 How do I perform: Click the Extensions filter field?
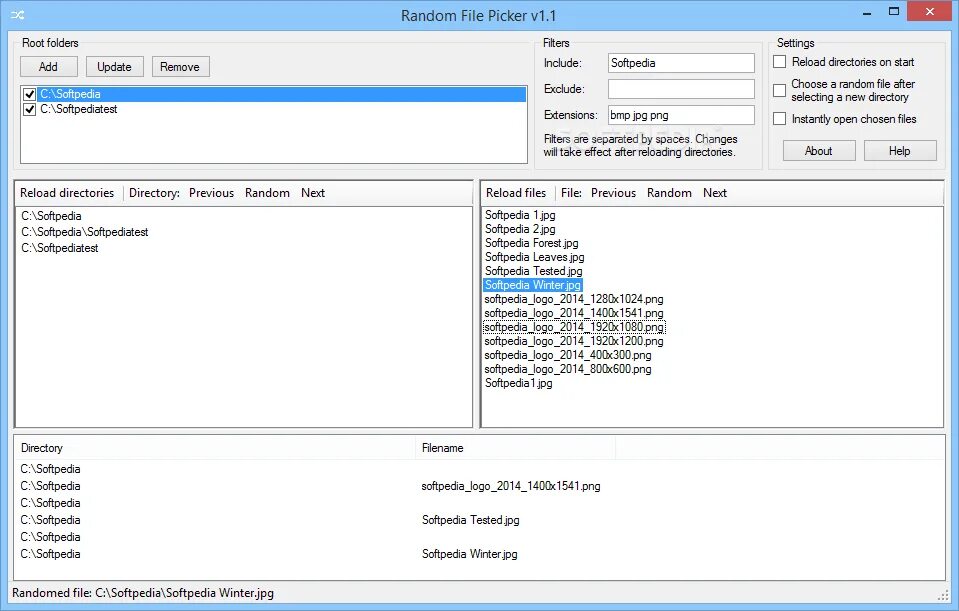pos(681,115)
